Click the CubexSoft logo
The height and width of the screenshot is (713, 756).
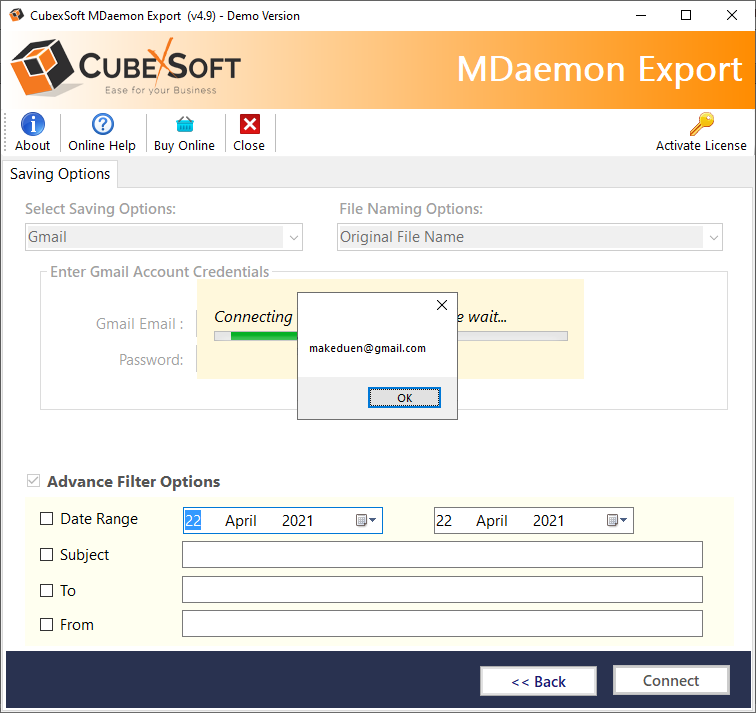(125, 69)
